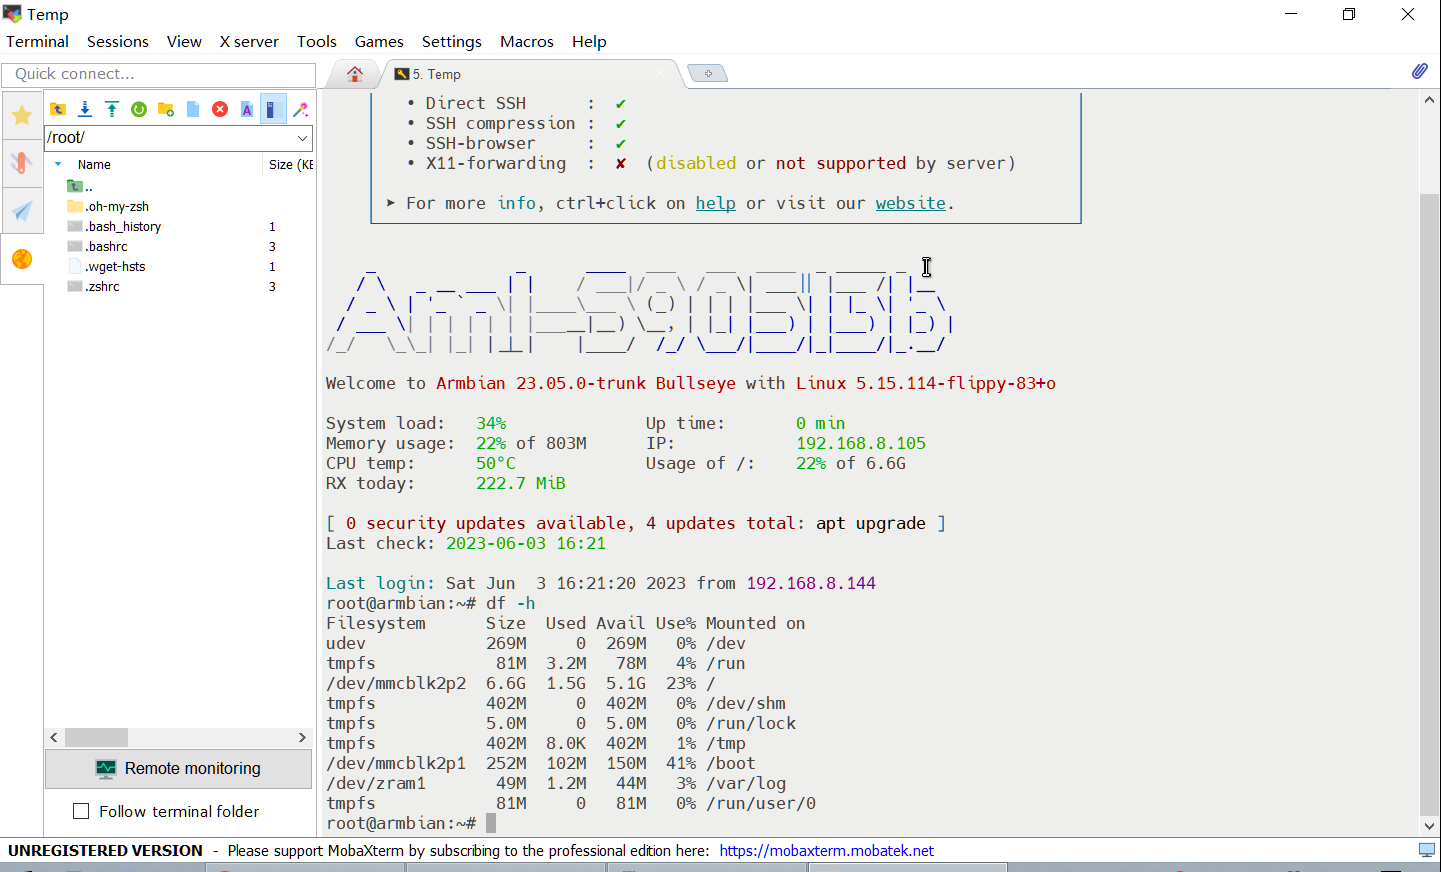Enable the Follow terminal folder checkbox
Image resolution: width=1441 pixels, height=872 pixels.
pyautogui.click(x=81, y=811)
